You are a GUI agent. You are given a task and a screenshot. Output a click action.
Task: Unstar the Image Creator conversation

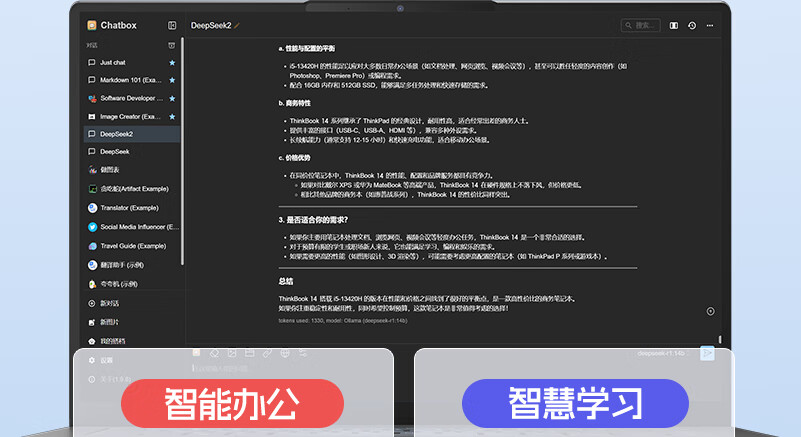tap(172, 117)
